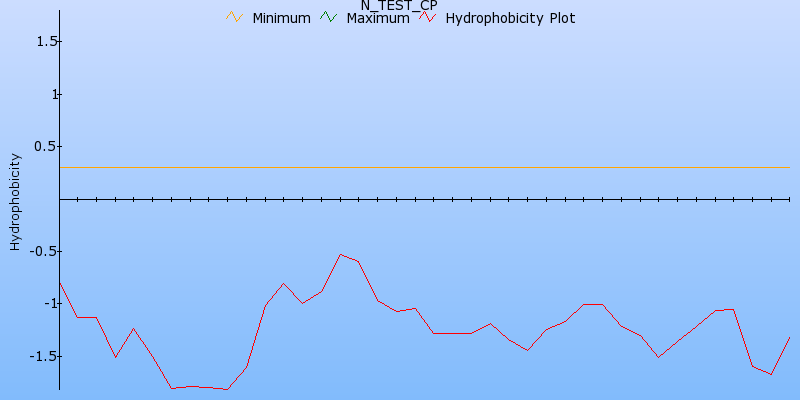The width and height of the screenshot is (800, 400).
Task: Click the highest peak of the red plot
Action: [x=340, y=254]
